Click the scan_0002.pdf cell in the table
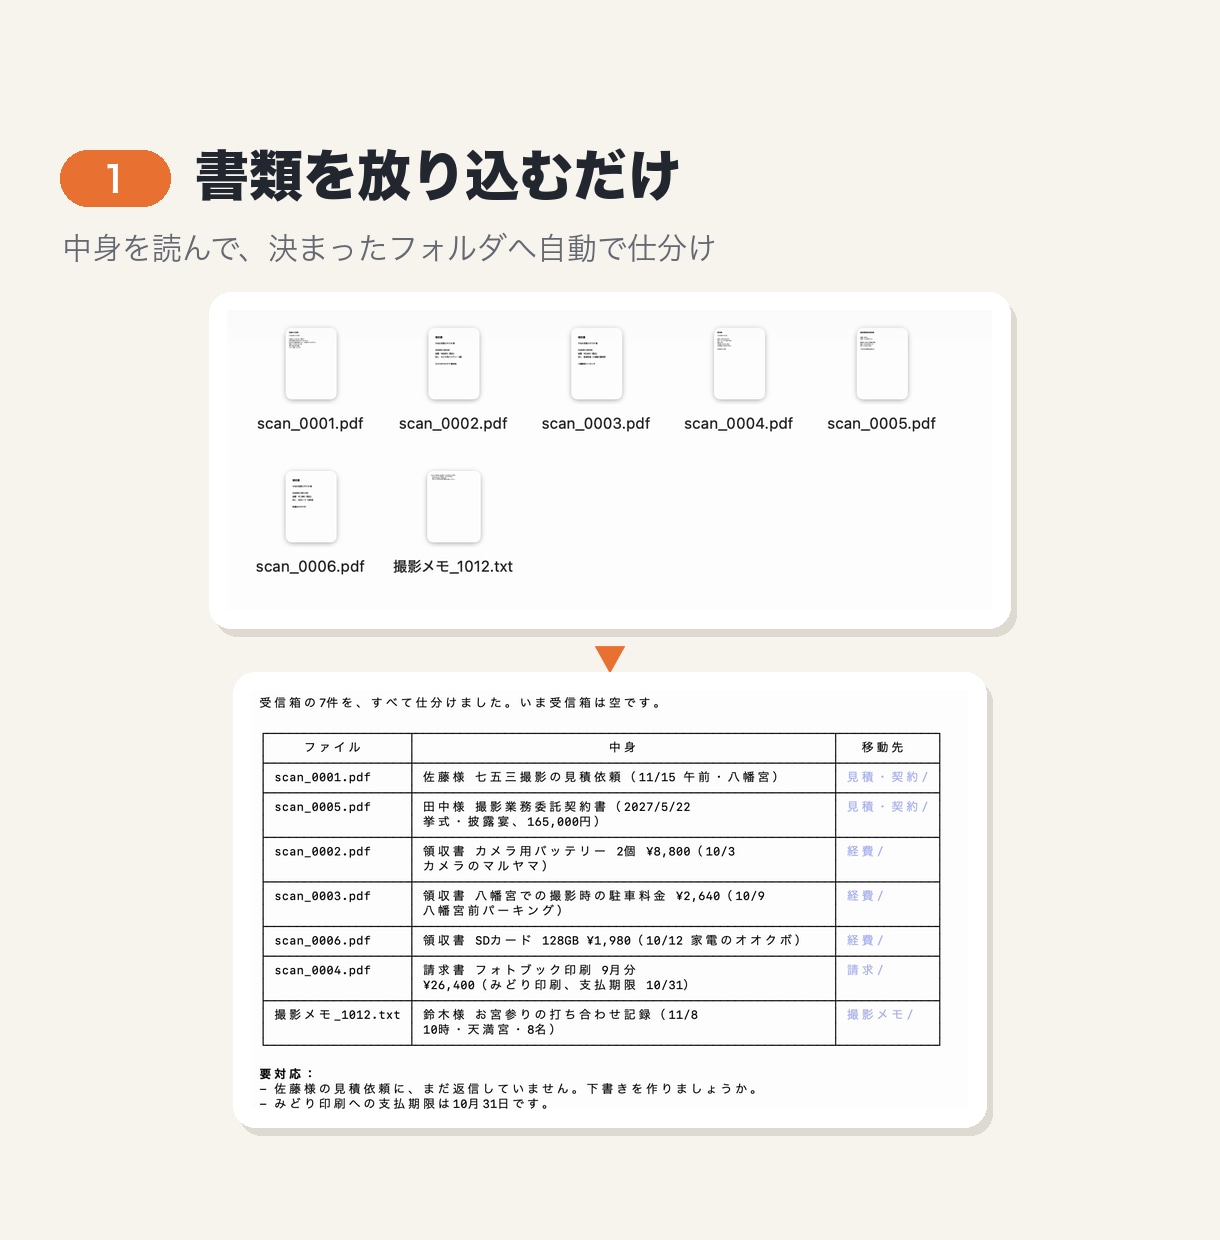1220x1240 pixels. tap(337, 859)
